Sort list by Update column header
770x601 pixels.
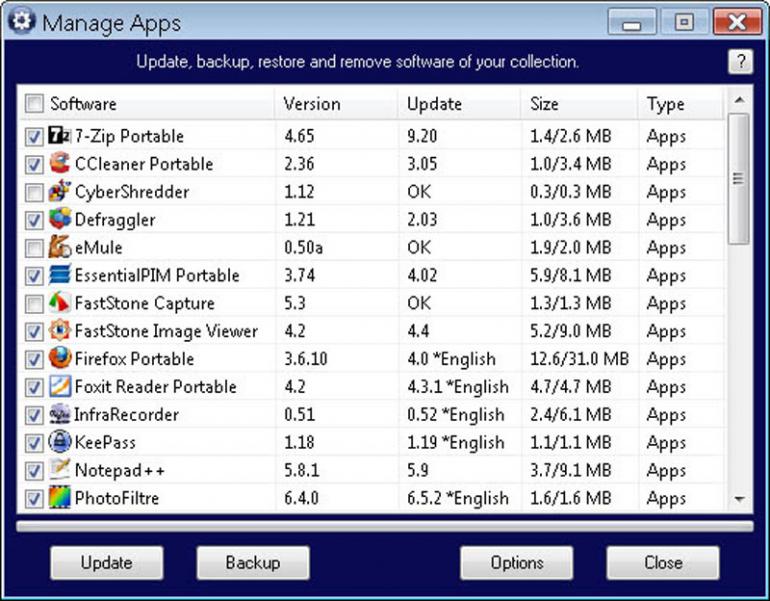460,104
